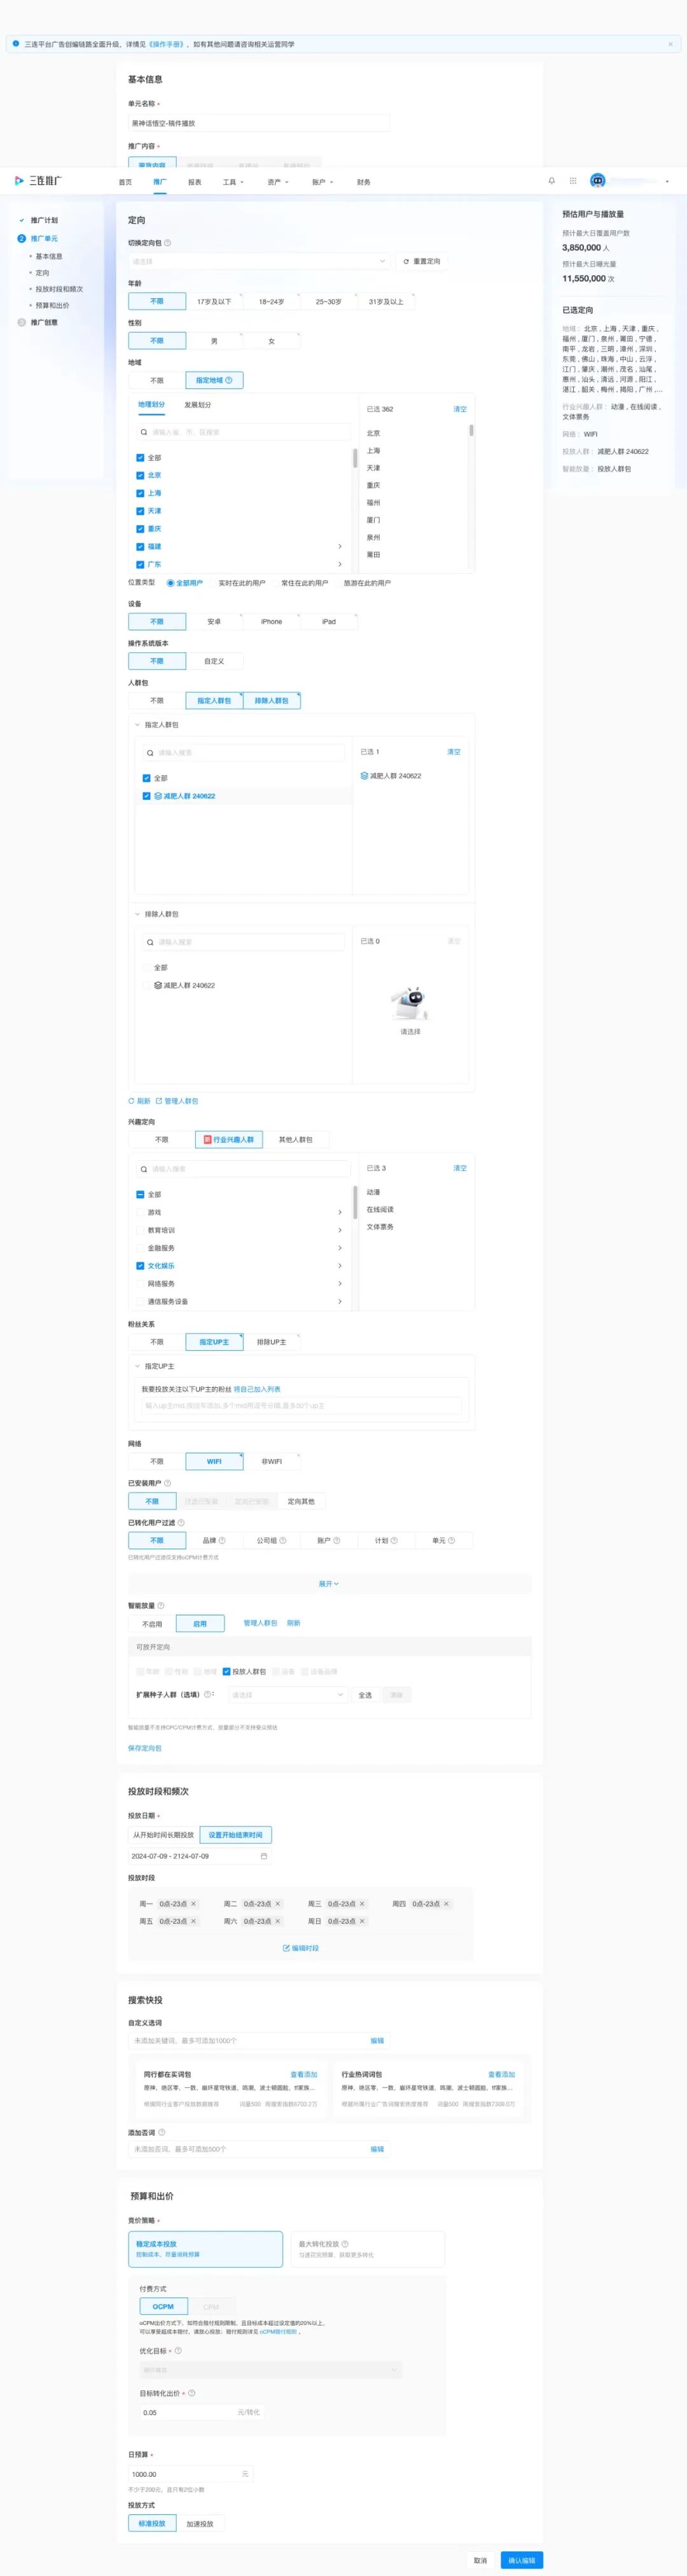
Task: Uncheck 减肥人群 240622 in 指定人群包 list
Action: (146, 796)
